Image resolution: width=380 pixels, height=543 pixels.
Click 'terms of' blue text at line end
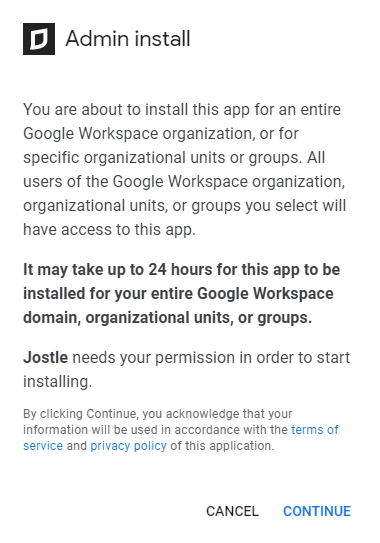[x=315, y=430]
